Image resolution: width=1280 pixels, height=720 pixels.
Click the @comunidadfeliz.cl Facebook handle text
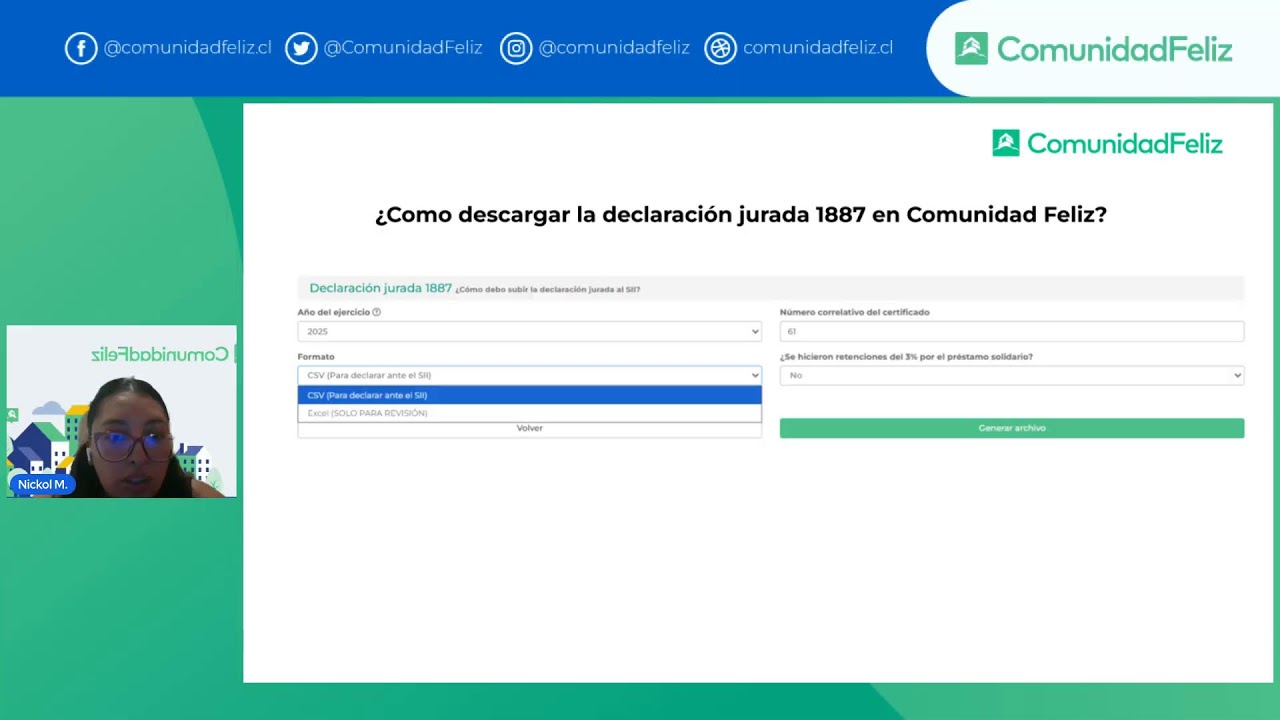[188, 48]
